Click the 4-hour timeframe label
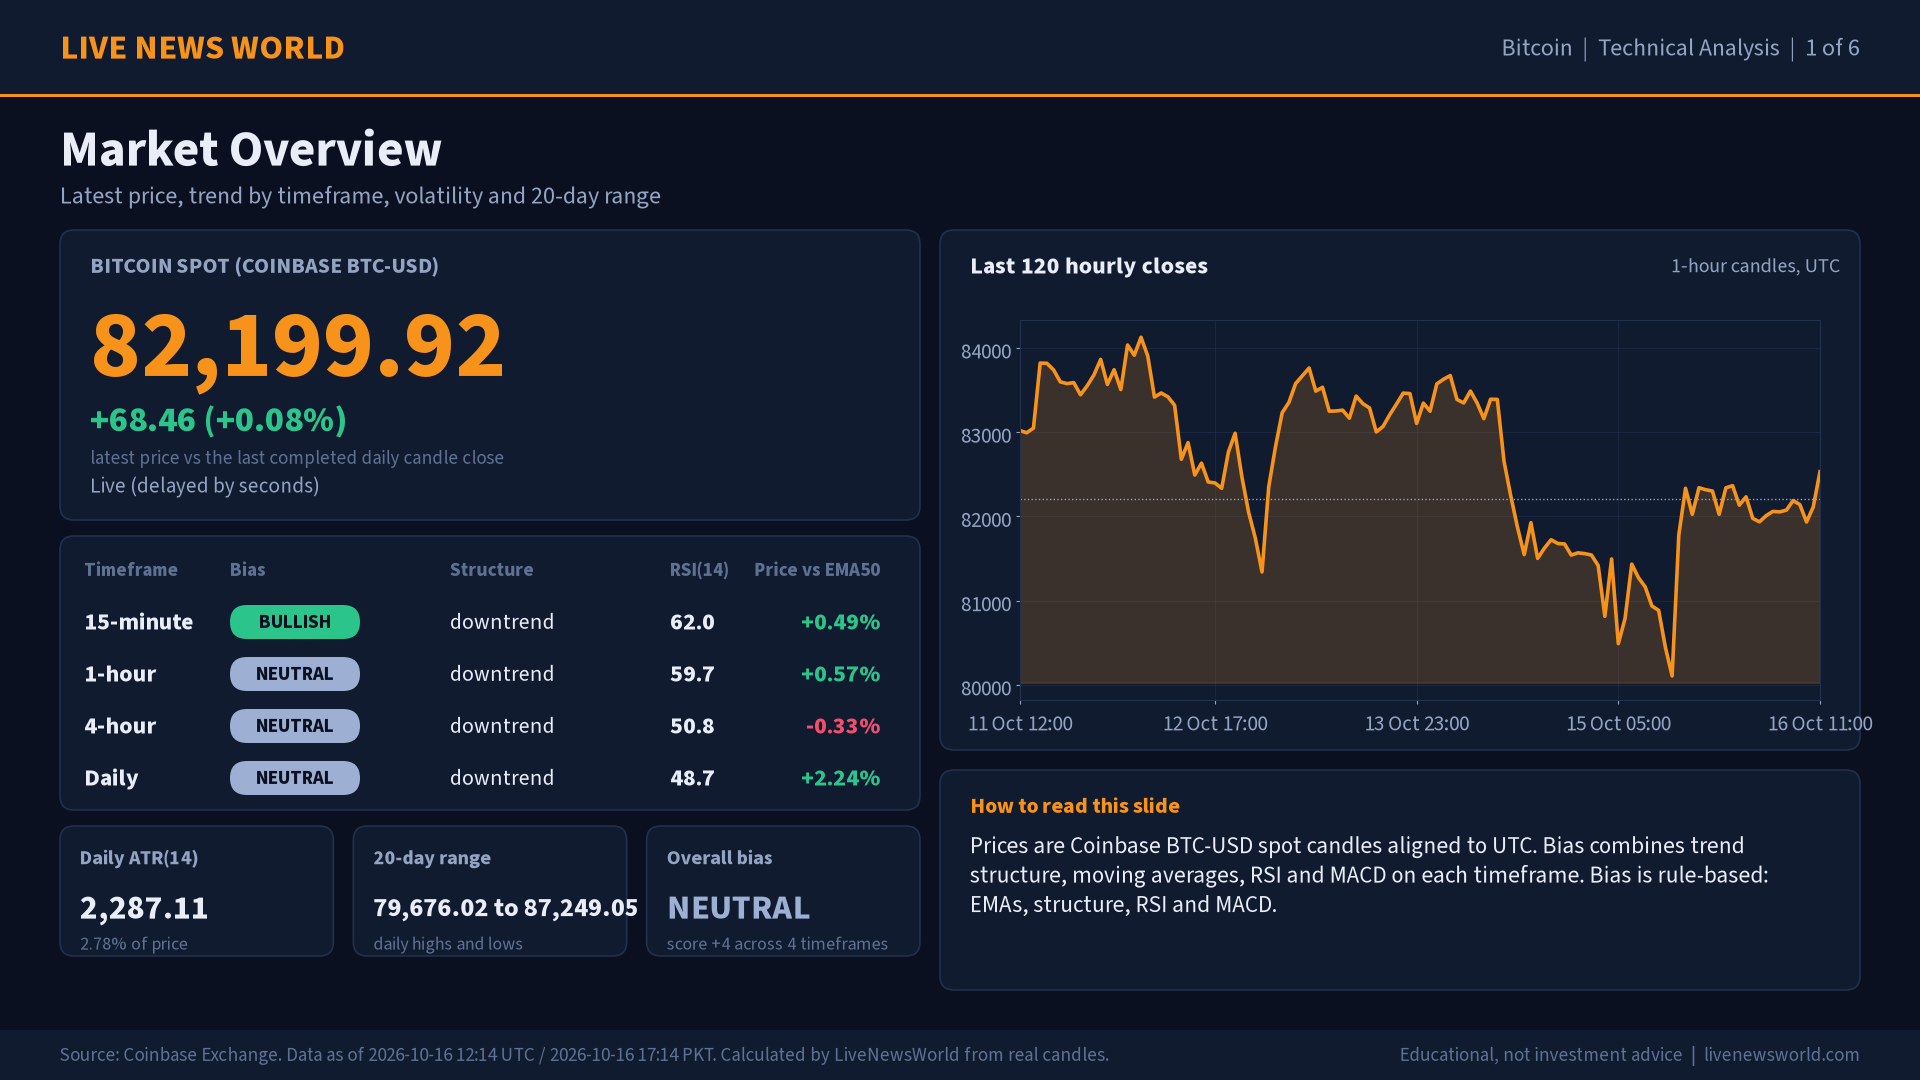 pyautogui.click(x=120, y=726)
